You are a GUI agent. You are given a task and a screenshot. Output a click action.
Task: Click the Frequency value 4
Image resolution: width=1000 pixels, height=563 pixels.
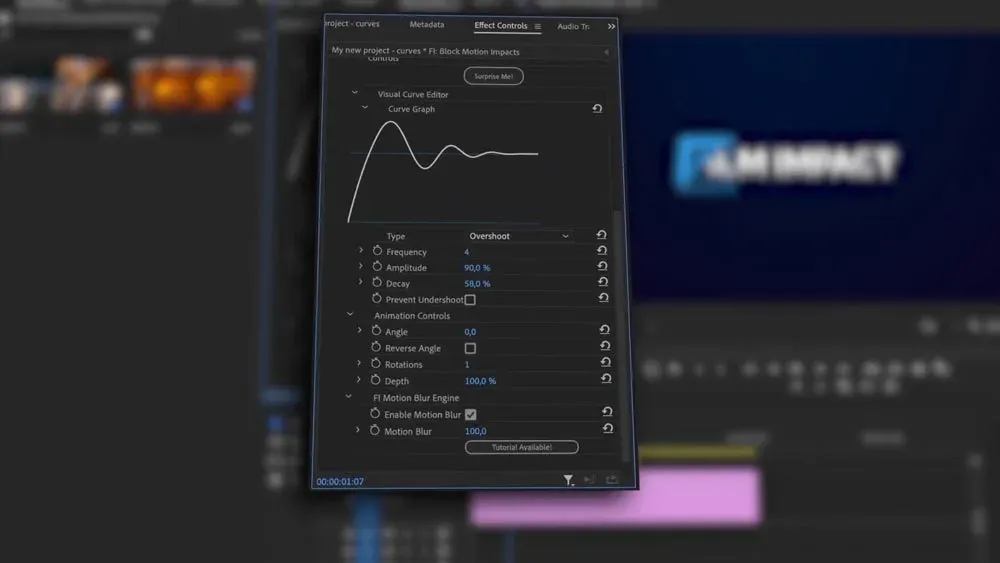[x=467, y=252]
